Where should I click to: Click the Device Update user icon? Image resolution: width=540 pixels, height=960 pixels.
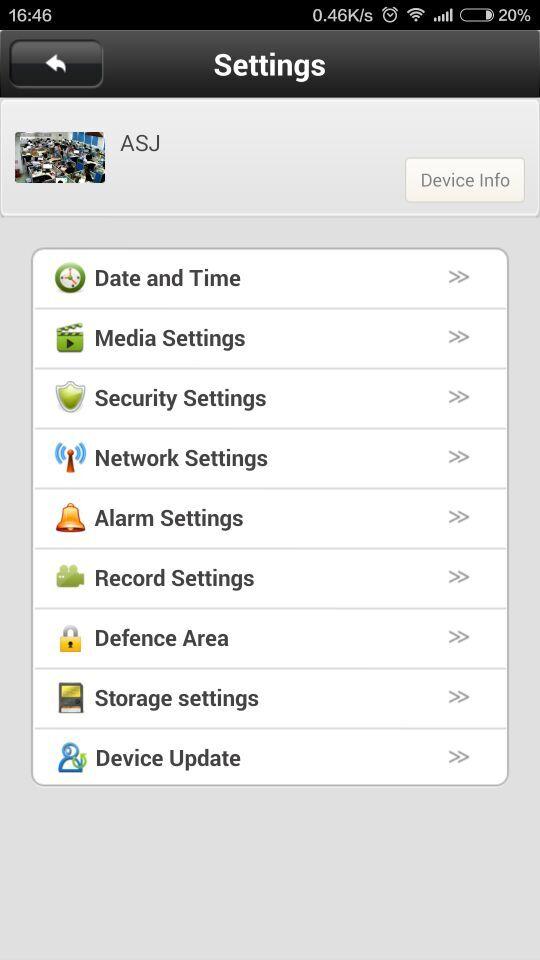click(x=72, y=757)
